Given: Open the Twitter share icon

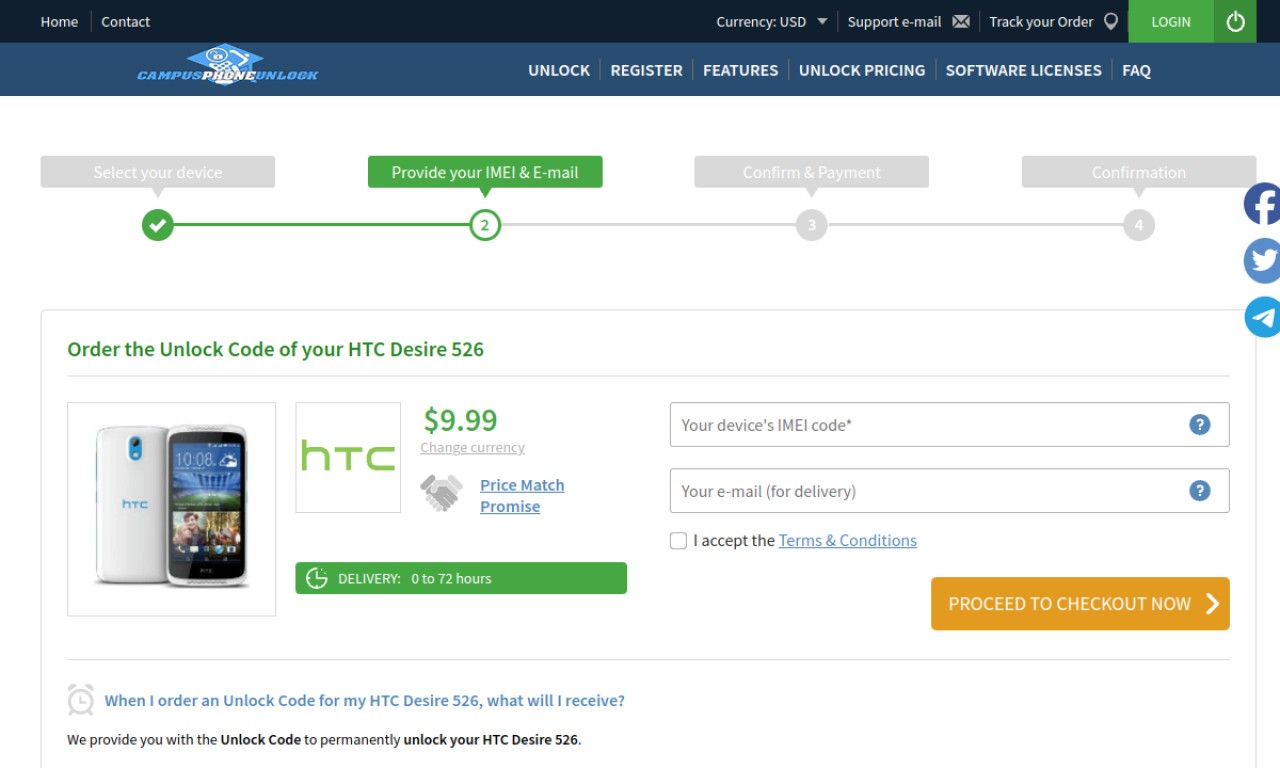Looking at the screenshot, I should click(1262, 261).
